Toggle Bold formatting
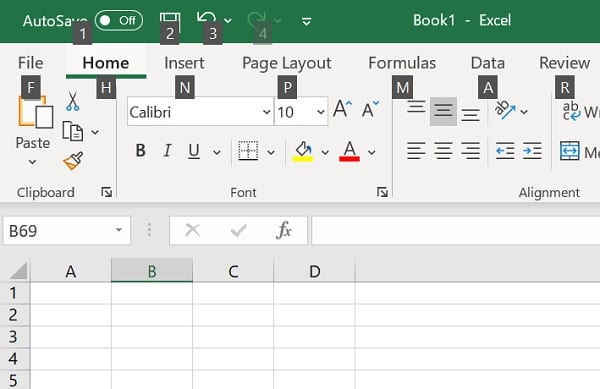This screenshot has height=389, width=600. (x=140, y=151)
